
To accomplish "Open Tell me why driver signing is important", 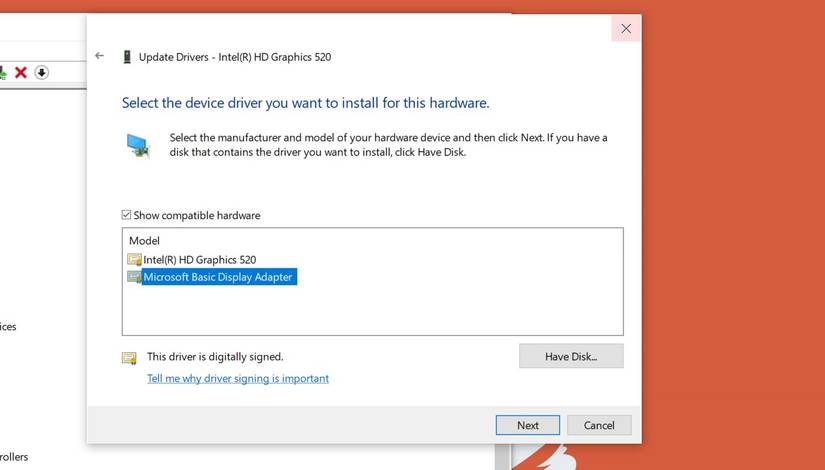I will [238, 379].
